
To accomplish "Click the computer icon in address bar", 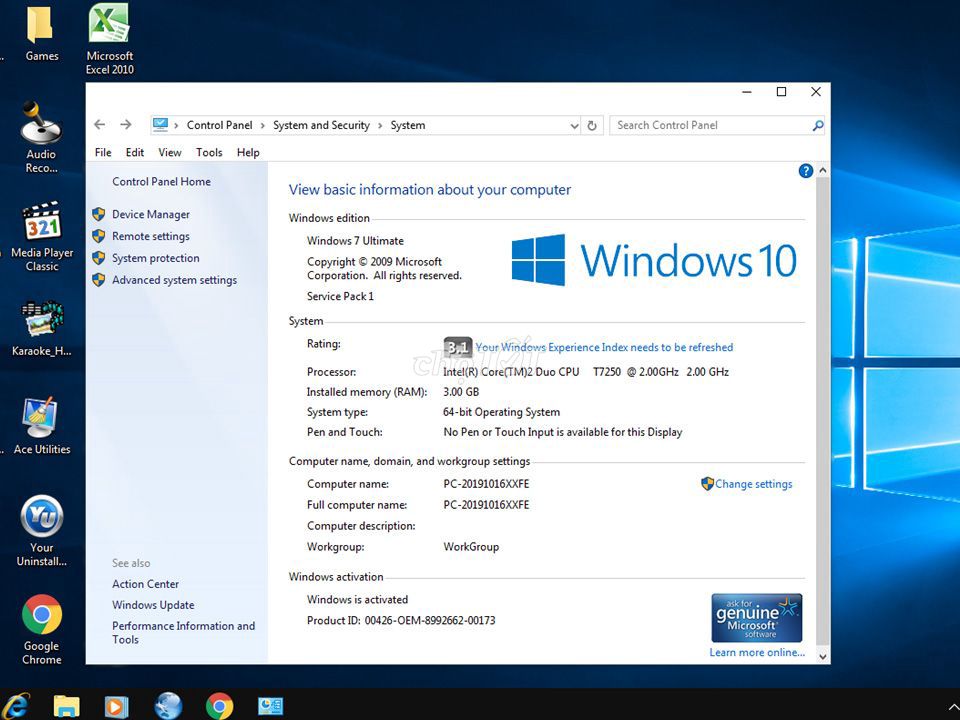I will [x=160, y=125].
